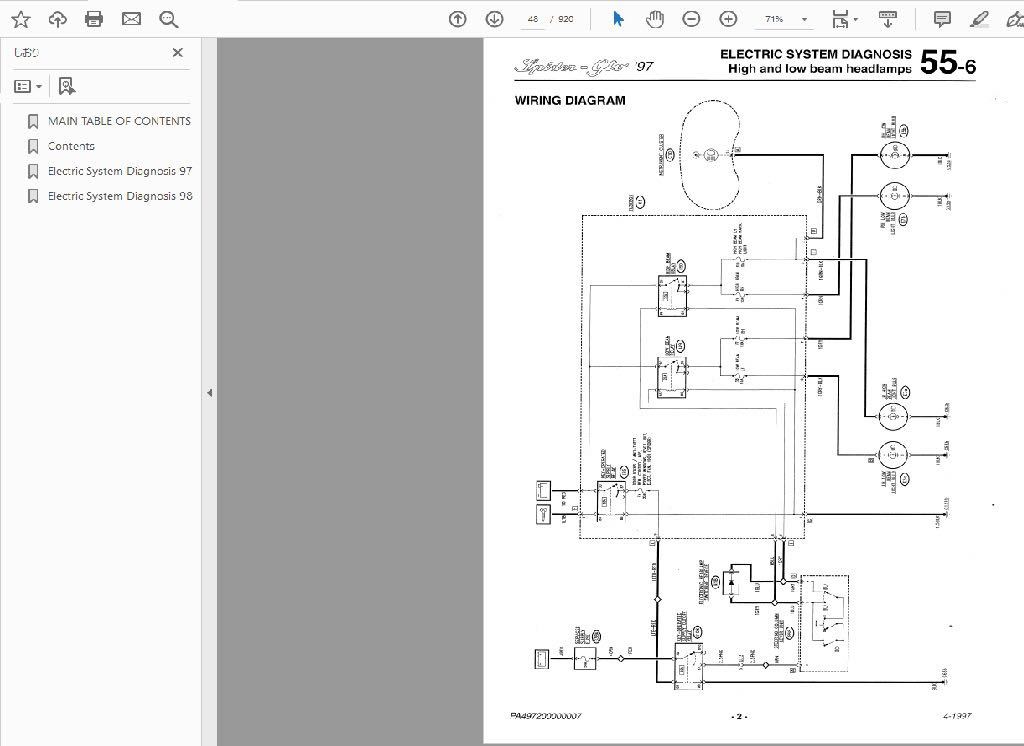
Task: Click the 55-6 section number
Action: (x=948, y=63)
